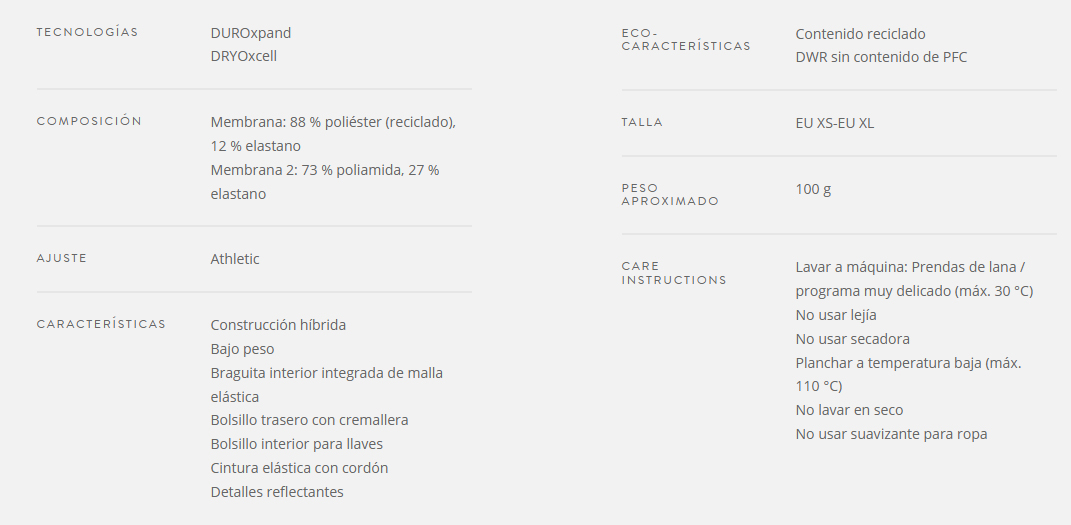Select the TECNOLOGÍAS label

click(x=87, y=32)
